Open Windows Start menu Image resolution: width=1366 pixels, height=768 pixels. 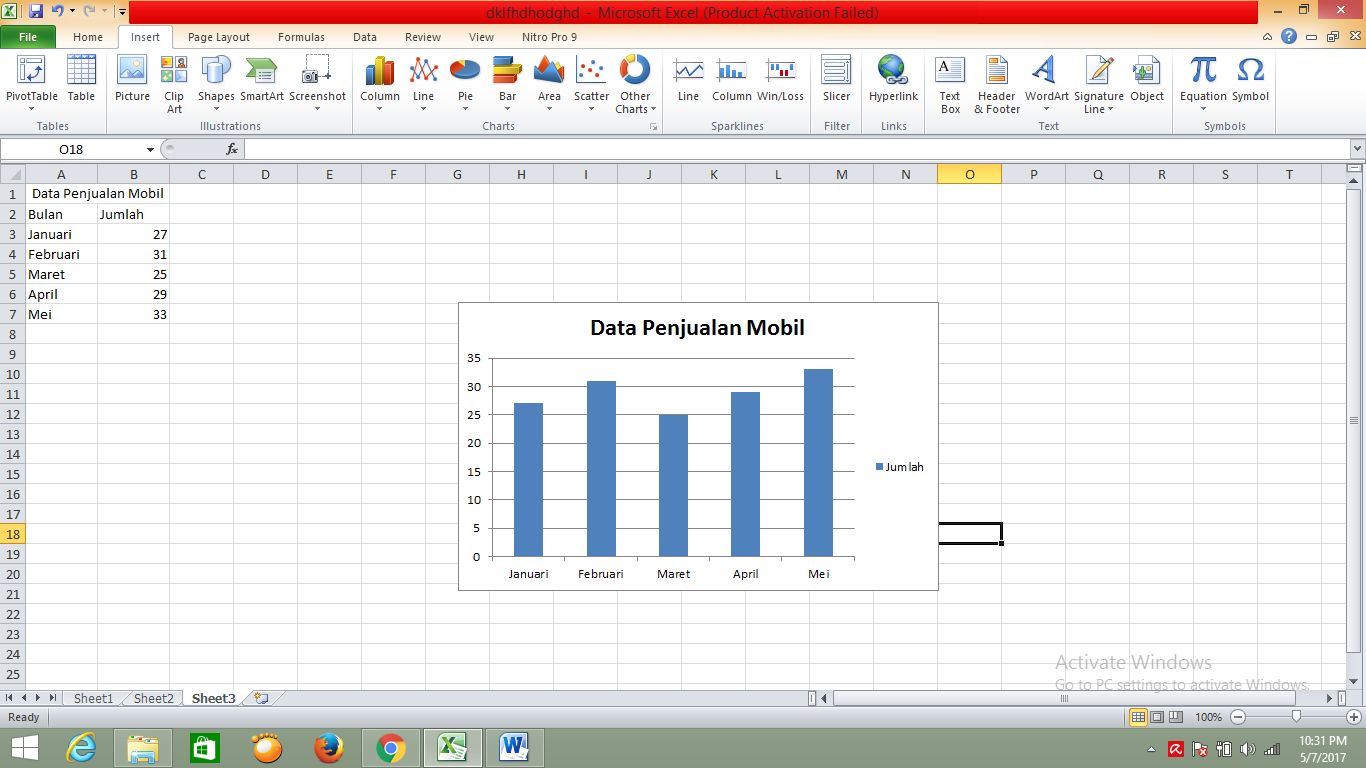[24, 748]
